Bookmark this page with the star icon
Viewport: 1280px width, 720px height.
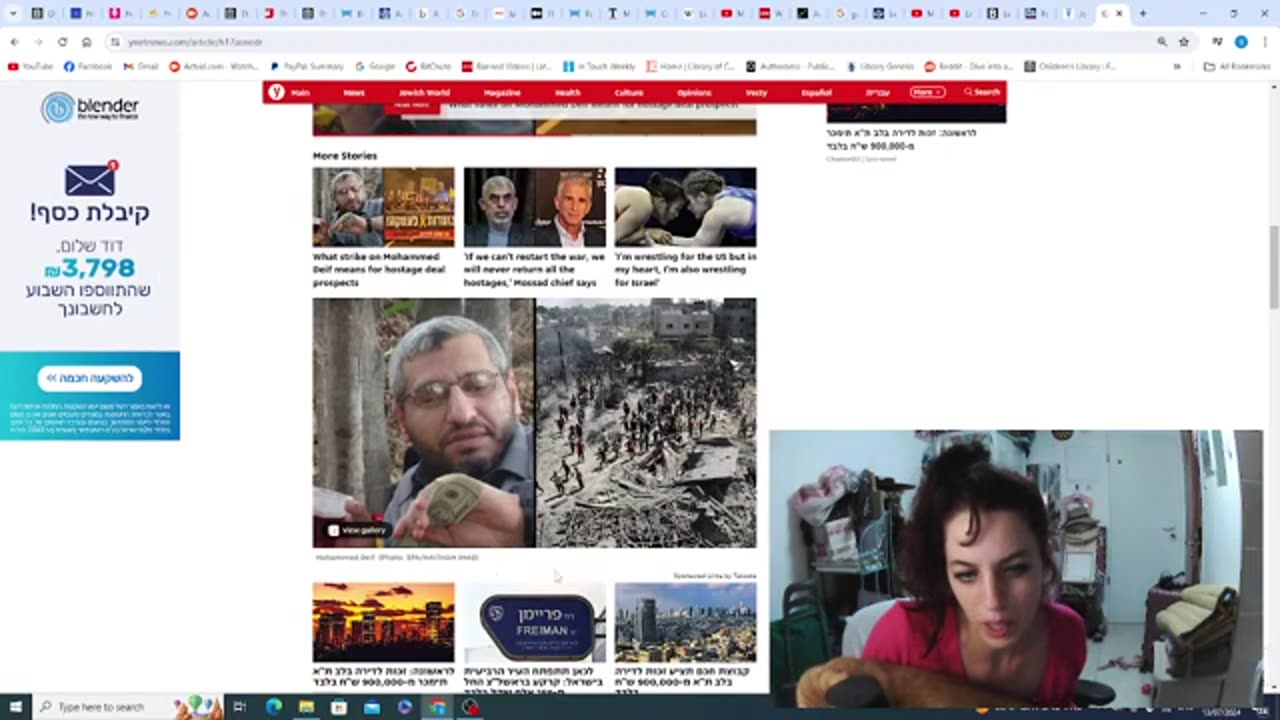pos(1184,42)
